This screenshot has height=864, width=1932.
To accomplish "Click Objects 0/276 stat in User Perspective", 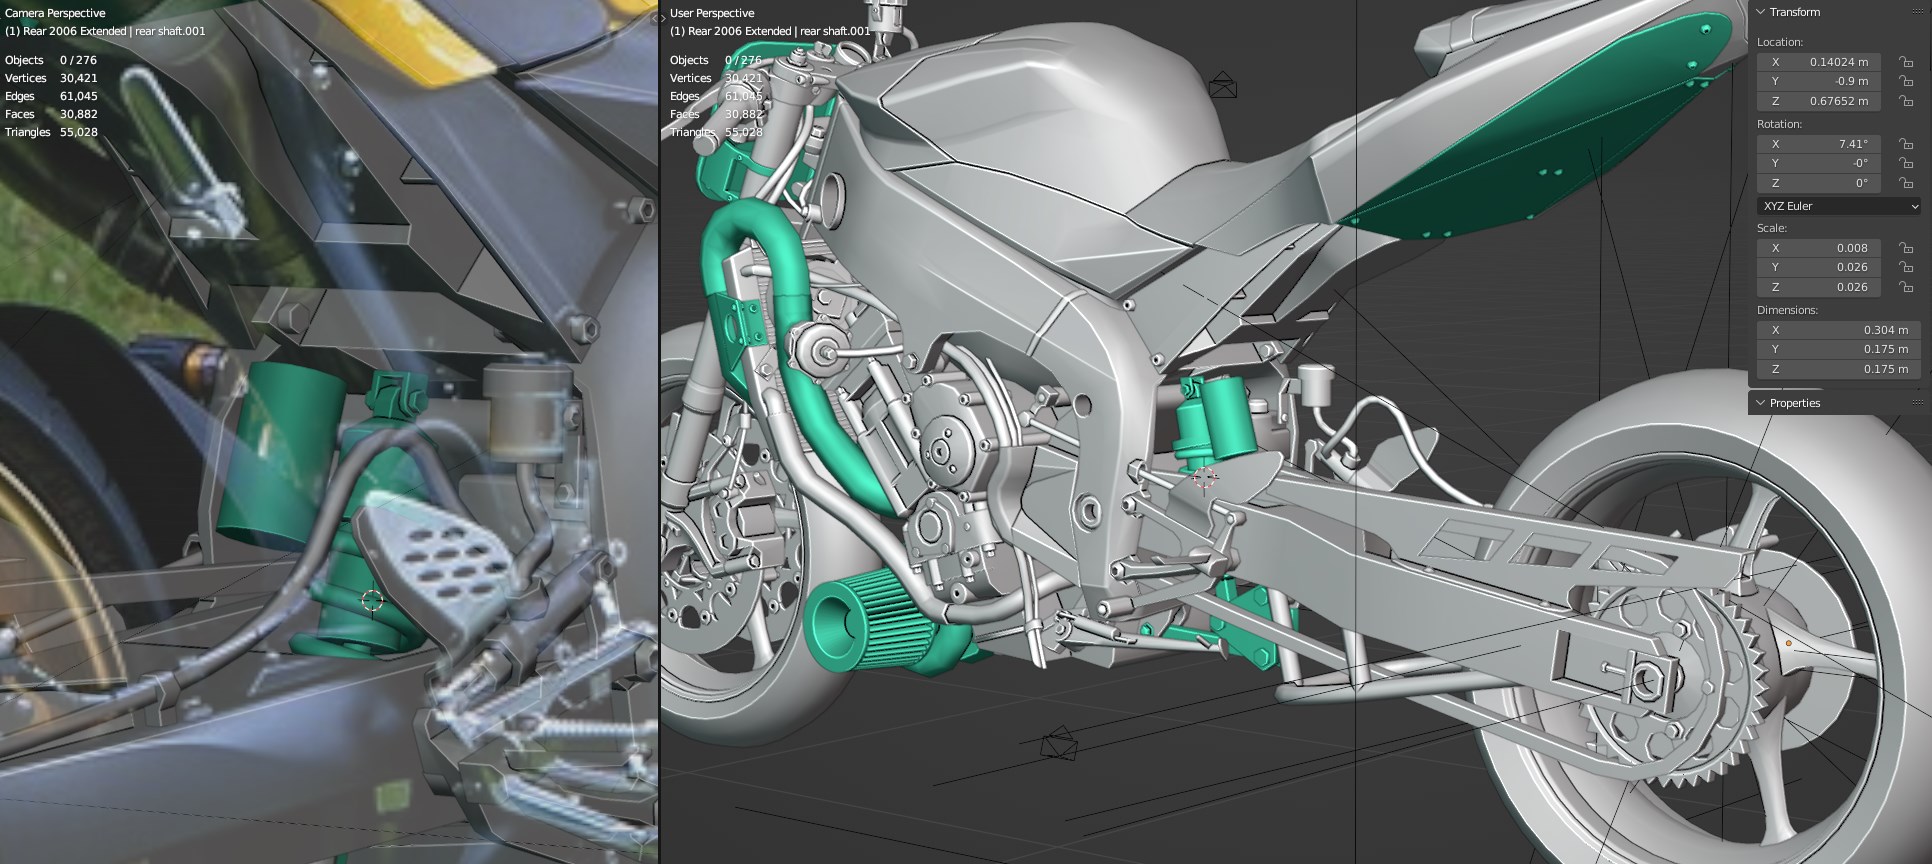I will point(716,60).
